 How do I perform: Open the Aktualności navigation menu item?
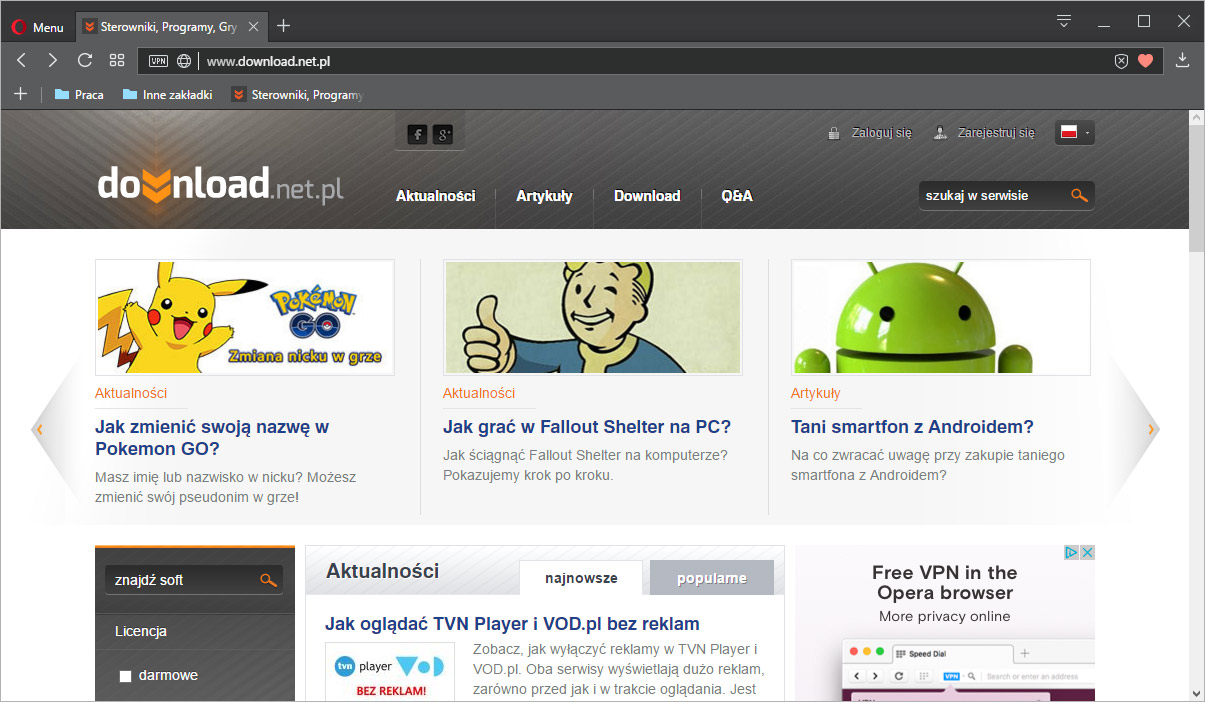point(436,196)
